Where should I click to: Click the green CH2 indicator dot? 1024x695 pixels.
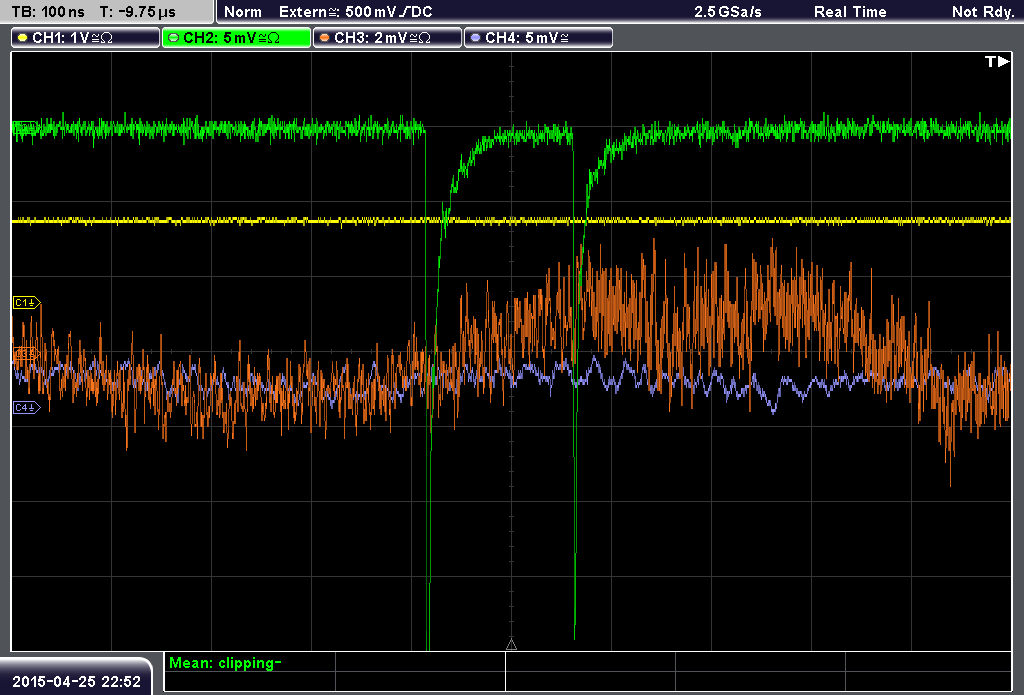[x=173, y=38]
